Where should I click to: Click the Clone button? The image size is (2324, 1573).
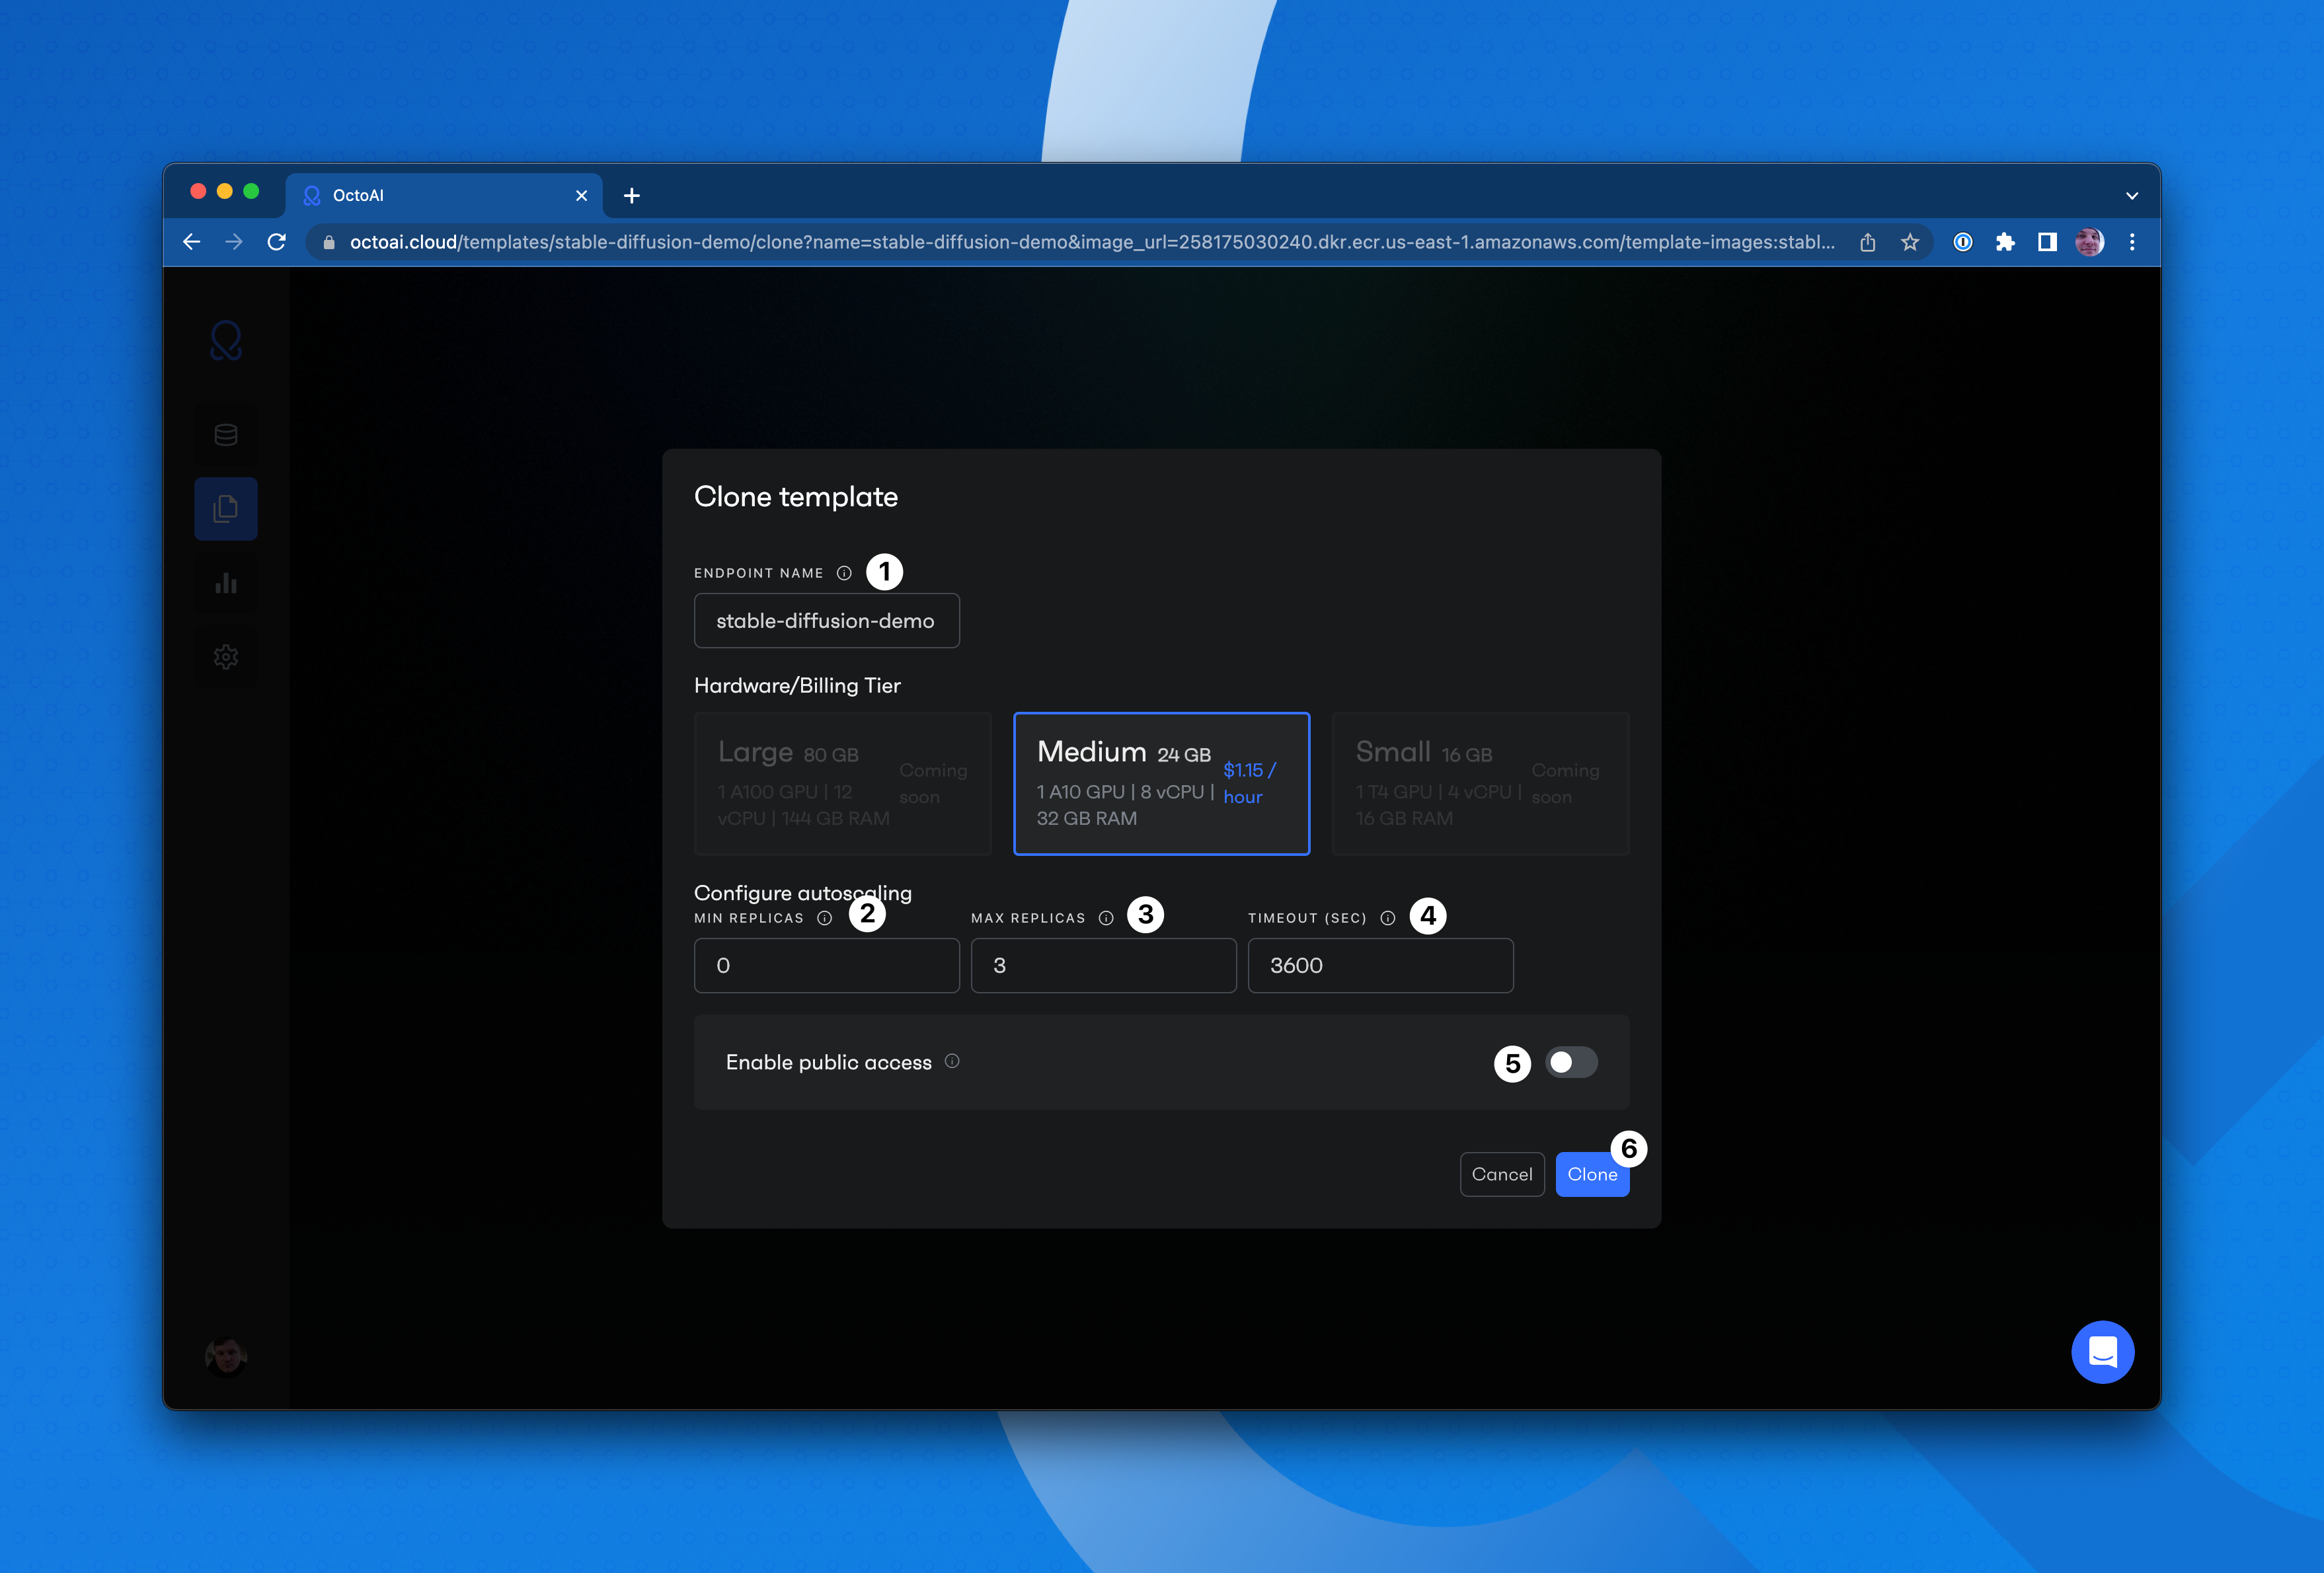1591,1174
